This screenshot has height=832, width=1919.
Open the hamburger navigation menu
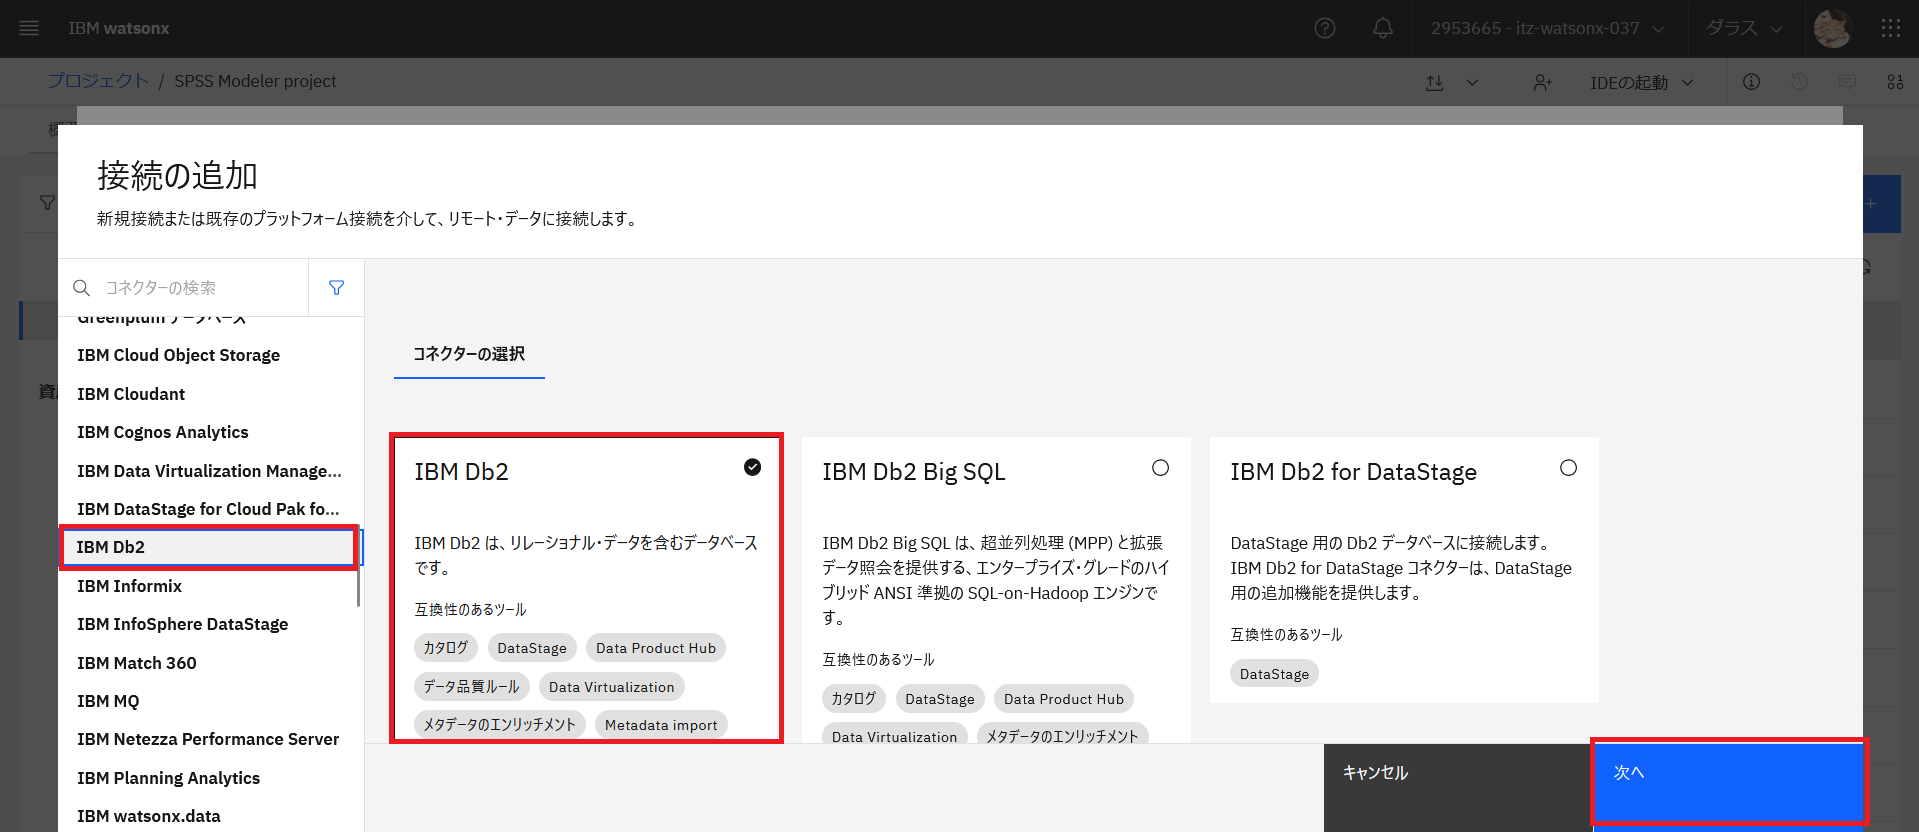coord(29,28)
